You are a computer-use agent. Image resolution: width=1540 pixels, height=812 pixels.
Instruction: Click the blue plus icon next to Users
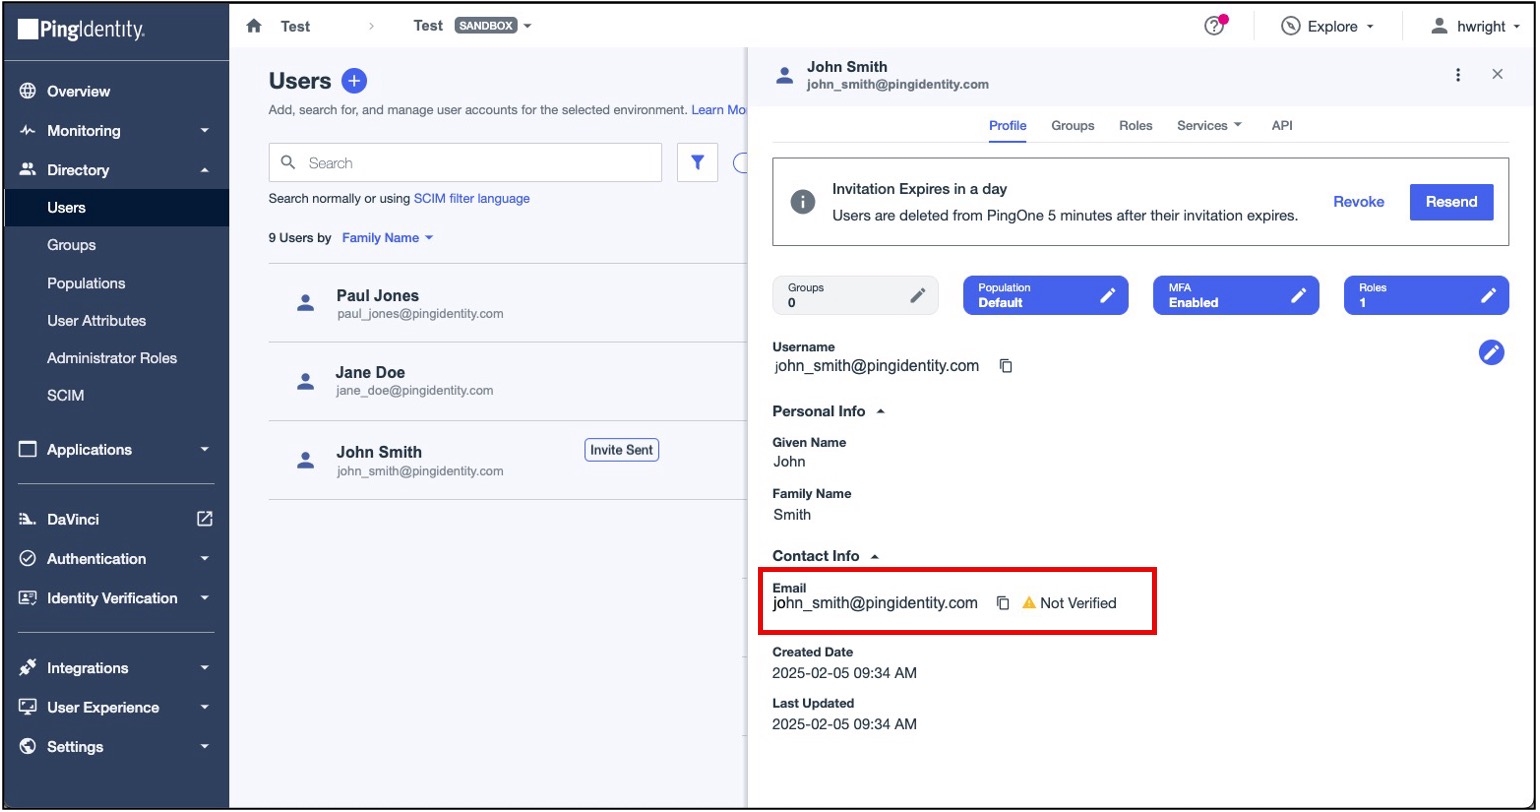coord(354,81)
